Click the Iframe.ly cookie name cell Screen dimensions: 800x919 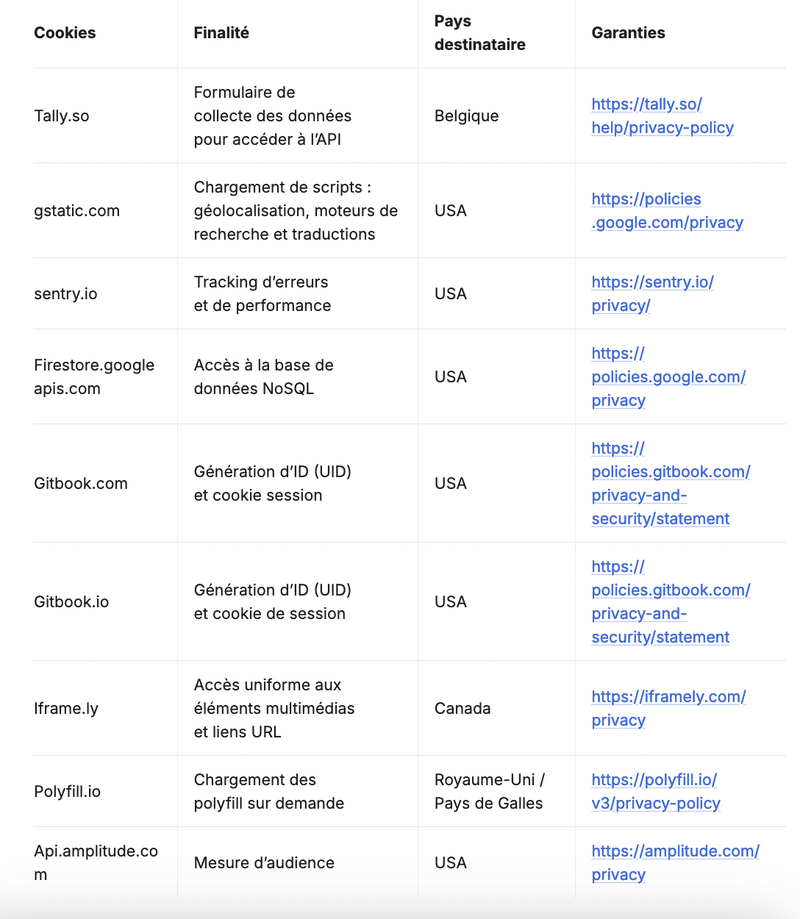pos(66,708)
